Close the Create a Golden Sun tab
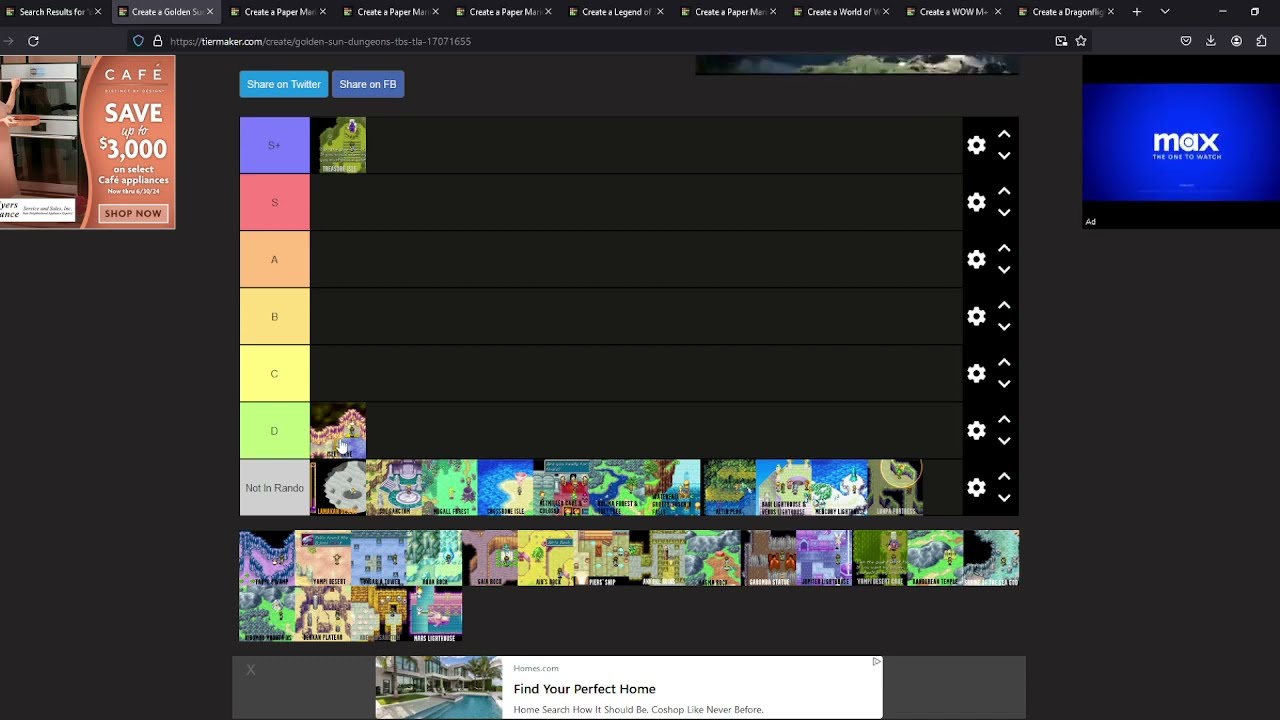Image resolution: width=1280 pixels, height=720 pixels. click(210, 12)
